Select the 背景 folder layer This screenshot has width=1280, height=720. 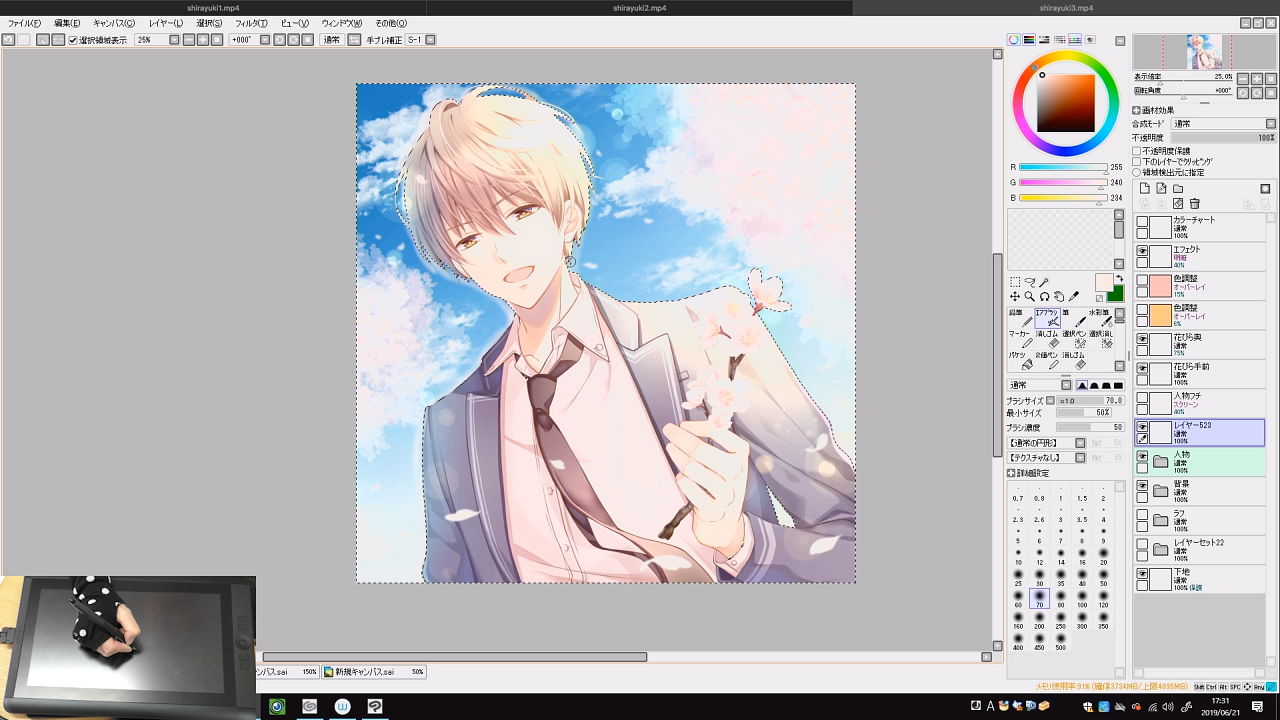point(1200,491)
